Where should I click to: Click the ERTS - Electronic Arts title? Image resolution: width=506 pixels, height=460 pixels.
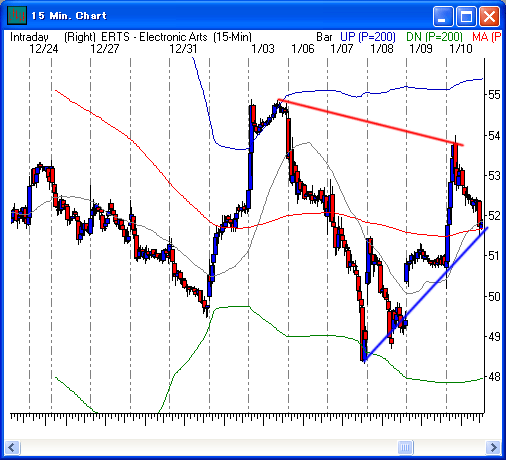point(154,37)
